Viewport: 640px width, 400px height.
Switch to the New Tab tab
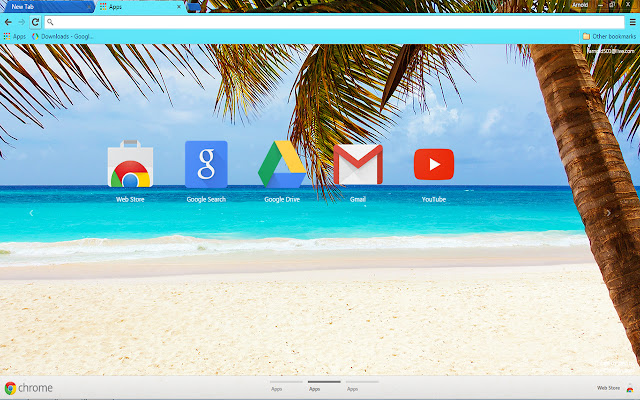tap(47, 7)
